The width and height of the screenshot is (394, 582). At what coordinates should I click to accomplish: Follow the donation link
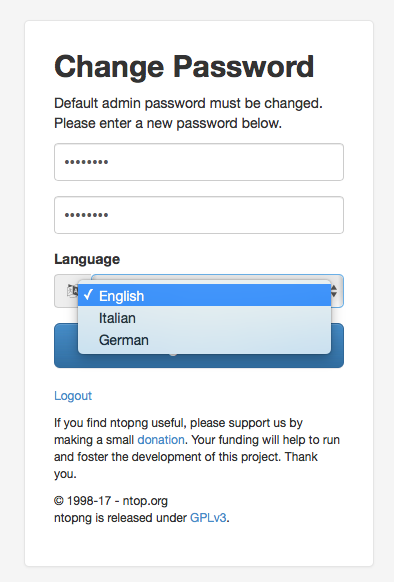[161, 440]
